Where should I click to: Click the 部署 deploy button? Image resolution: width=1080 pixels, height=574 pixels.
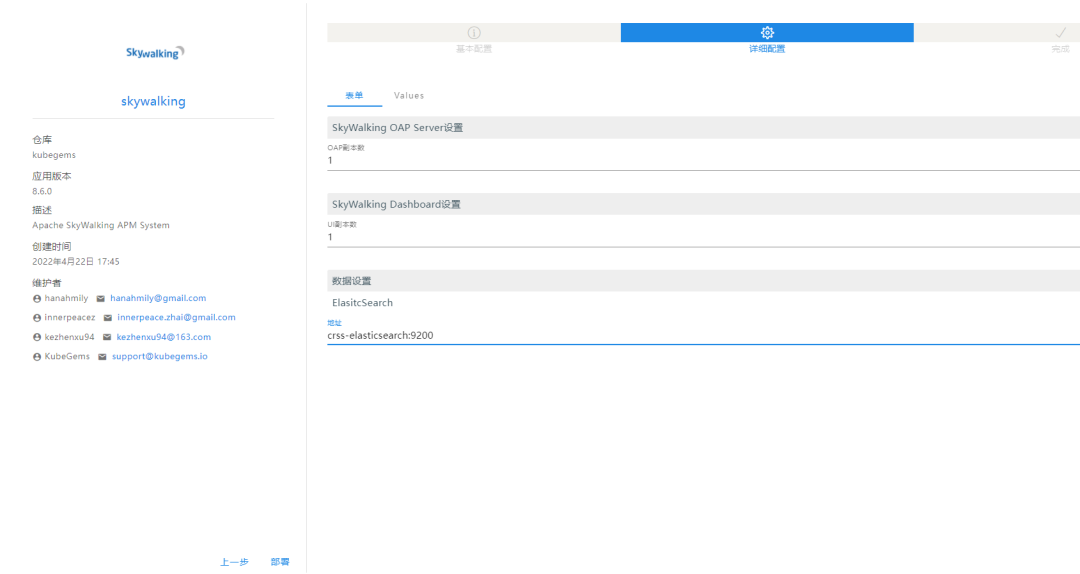point(280,562)
